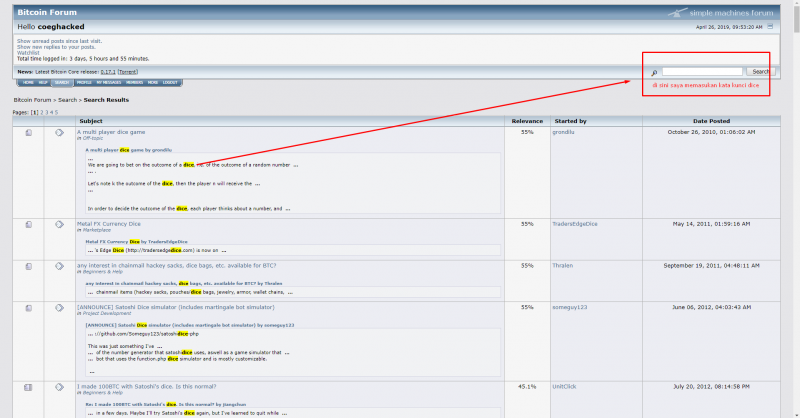Open MY MESSAGES in the menu bar
Image resolution: width=800 pixels, height=418 pixels.
(109, 83)
